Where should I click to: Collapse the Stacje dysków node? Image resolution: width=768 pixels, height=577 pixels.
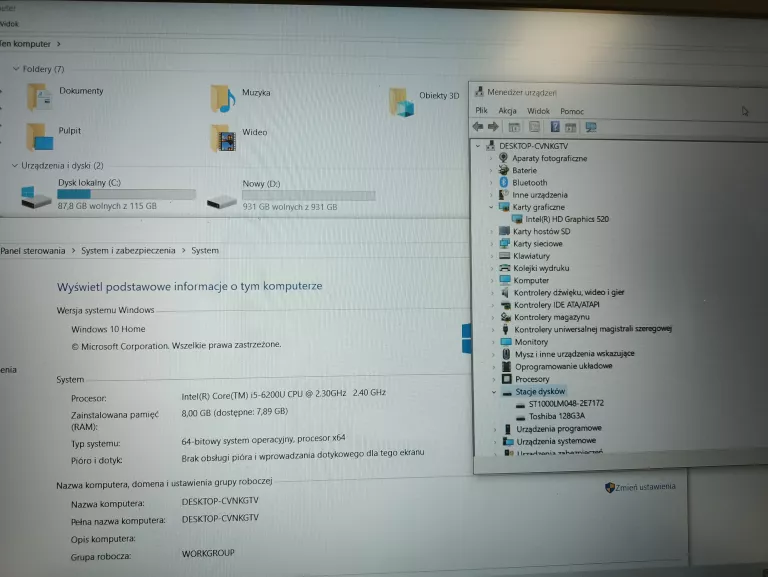494,391
